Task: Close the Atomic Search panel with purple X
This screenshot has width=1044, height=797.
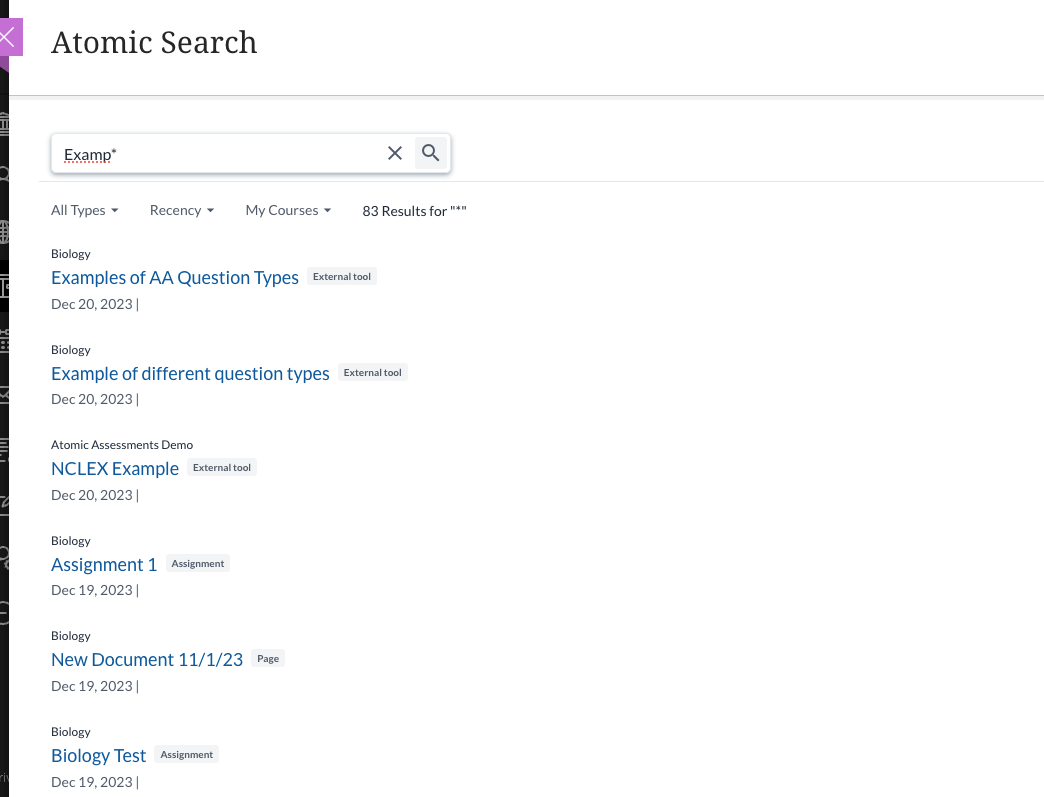Action: [x=10, y=38]
